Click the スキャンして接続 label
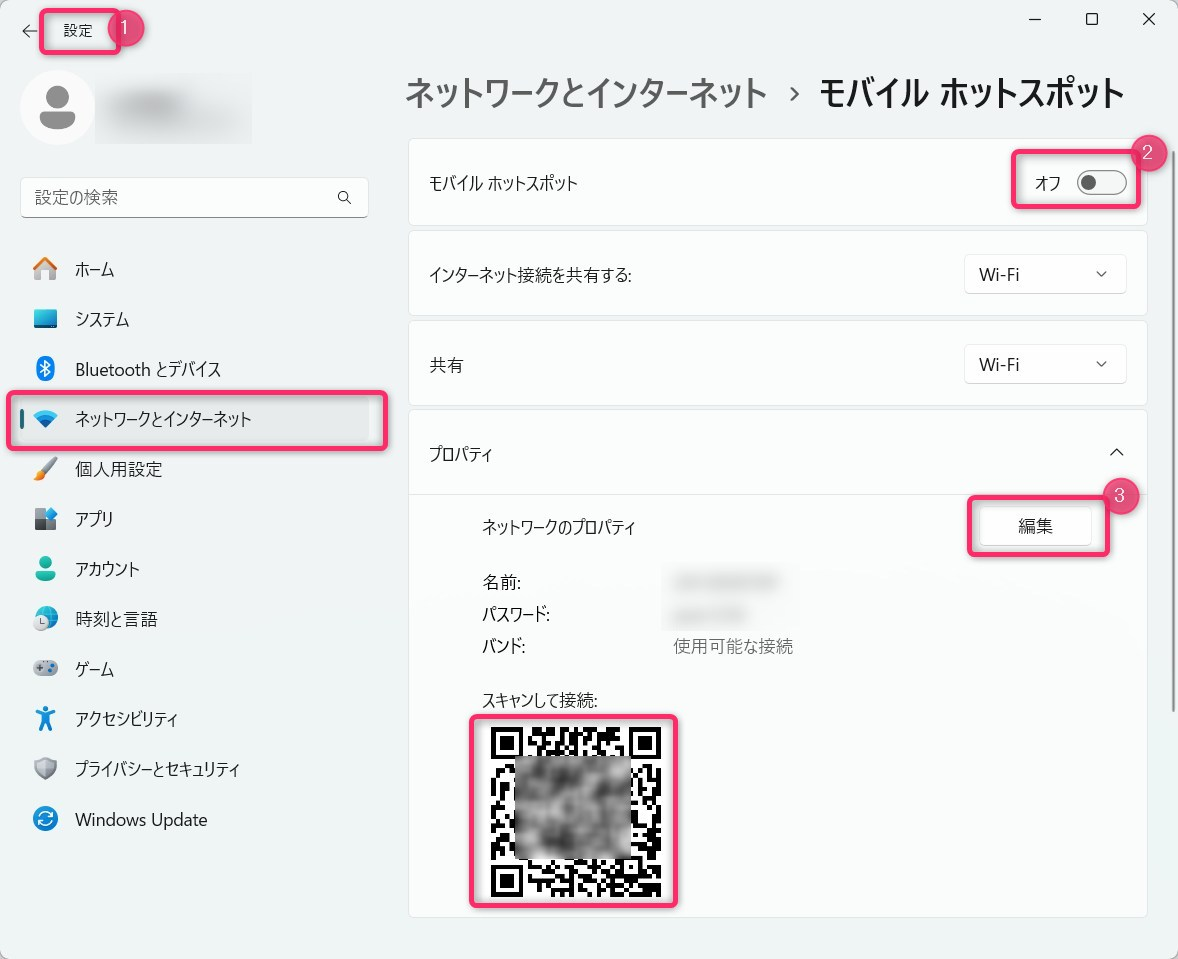Image resolution: width=1178 pixels, height=959 pixels. (x=539, y=700)
